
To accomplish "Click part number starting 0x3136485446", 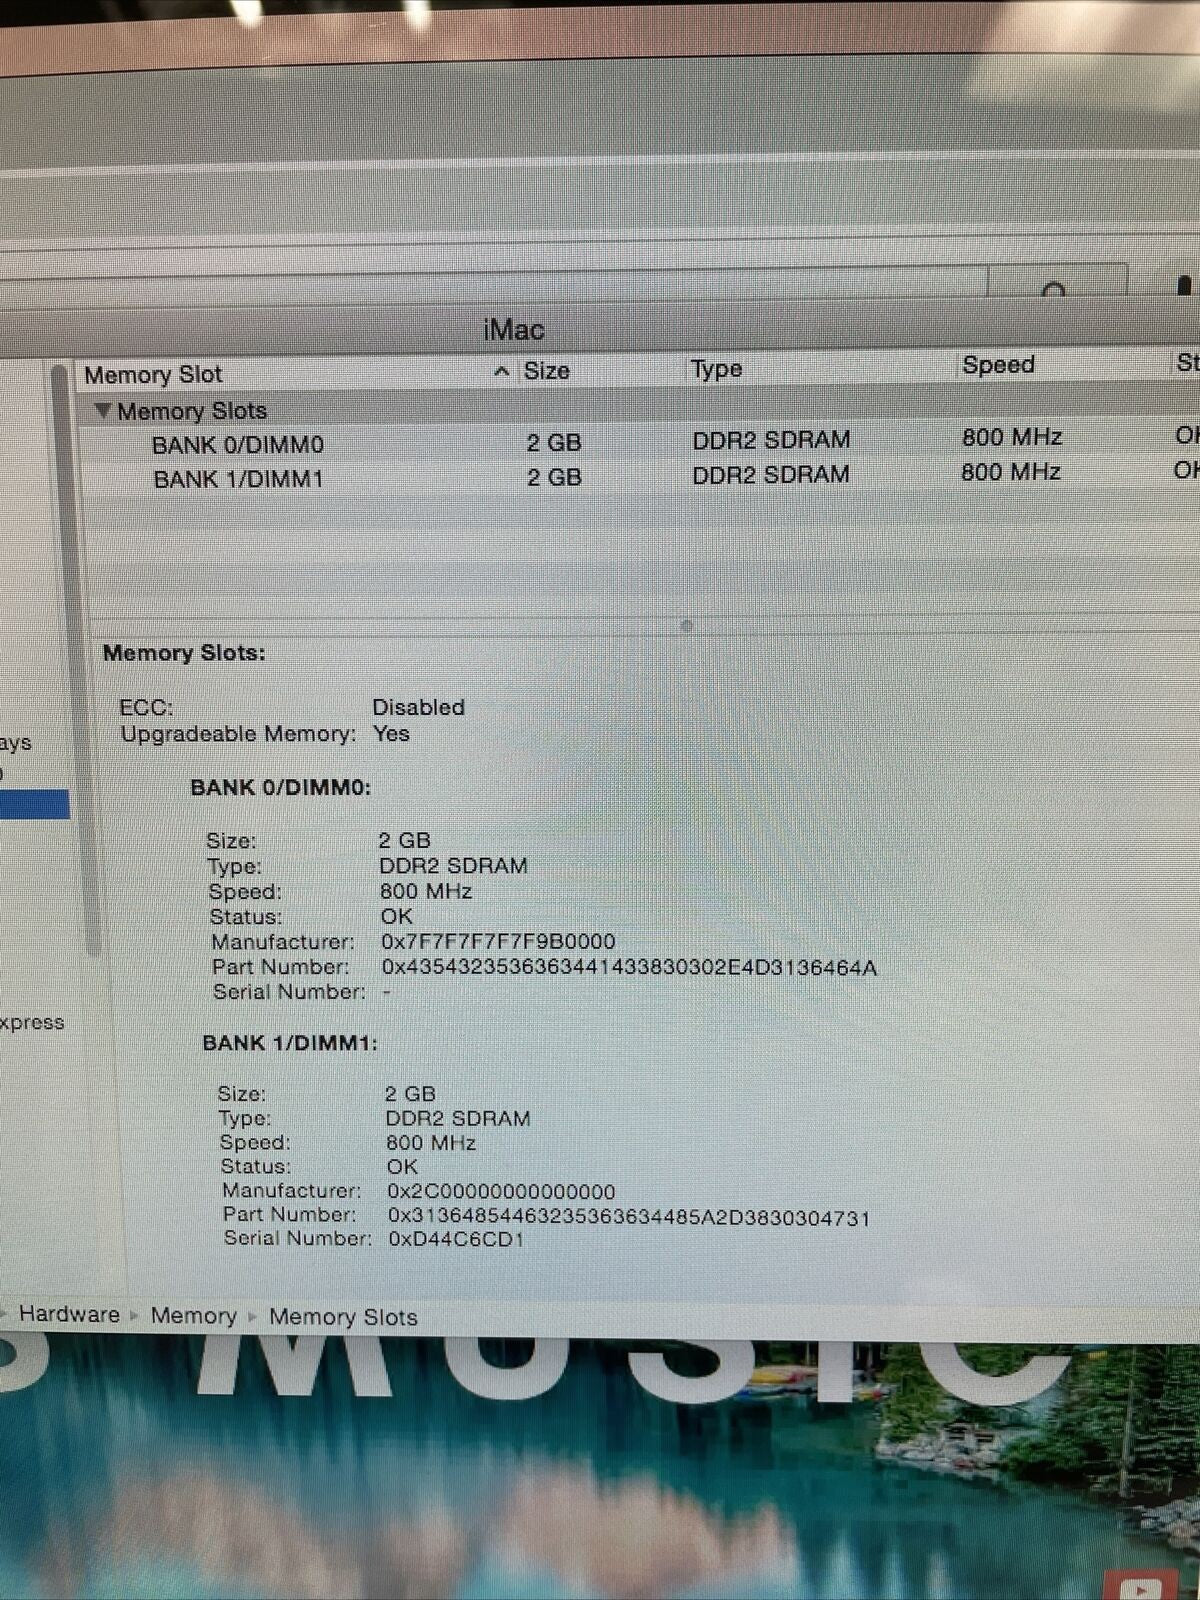I will pos(629,1217).
